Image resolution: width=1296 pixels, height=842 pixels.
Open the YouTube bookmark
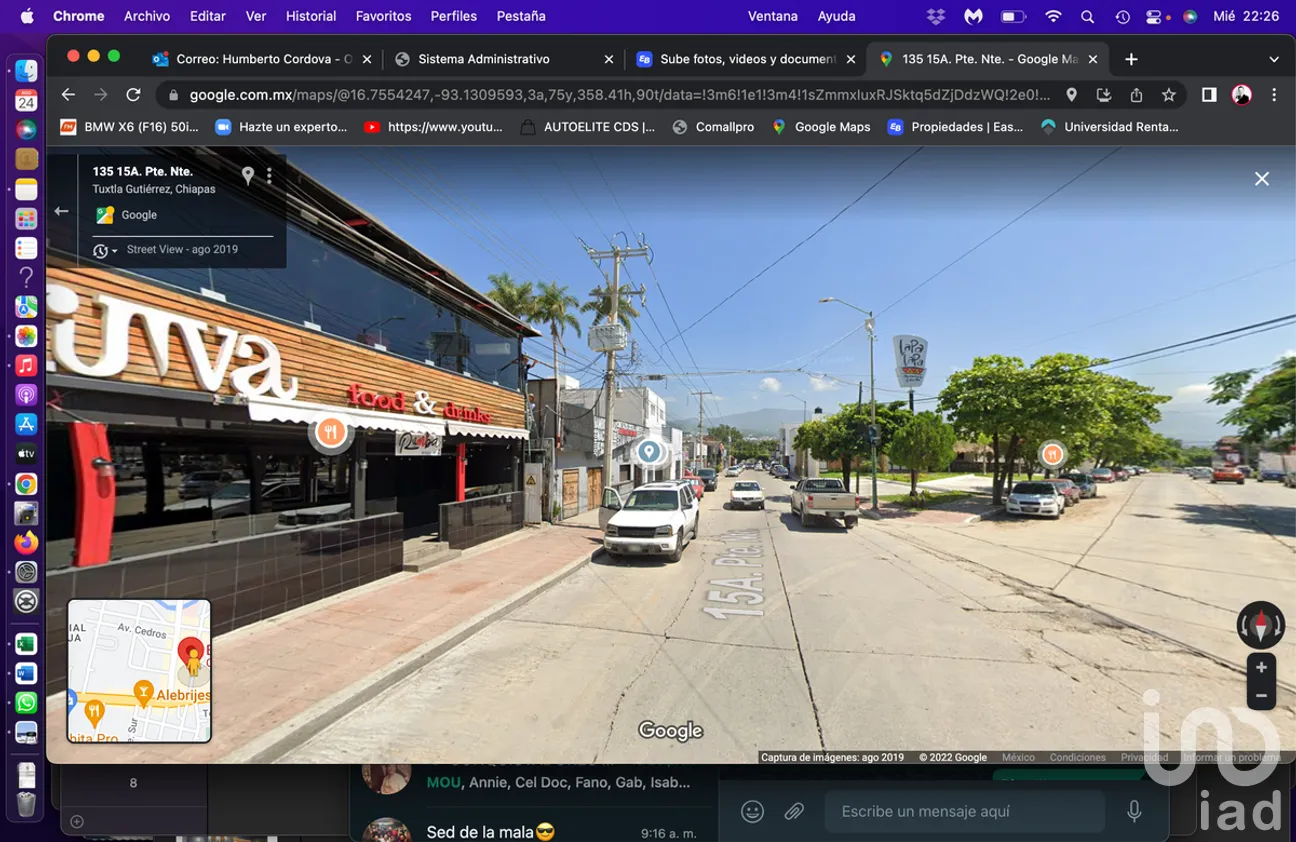coord(434,127)
